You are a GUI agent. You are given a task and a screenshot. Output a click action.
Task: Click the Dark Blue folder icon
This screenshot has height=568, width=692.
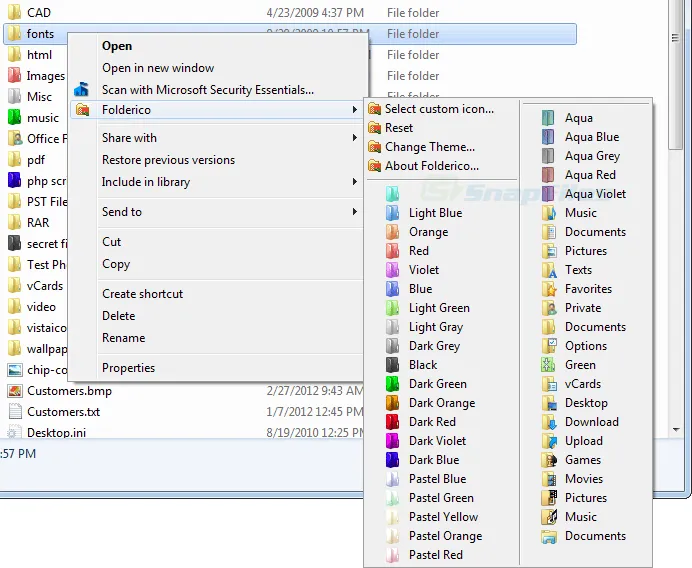point(392,459)
